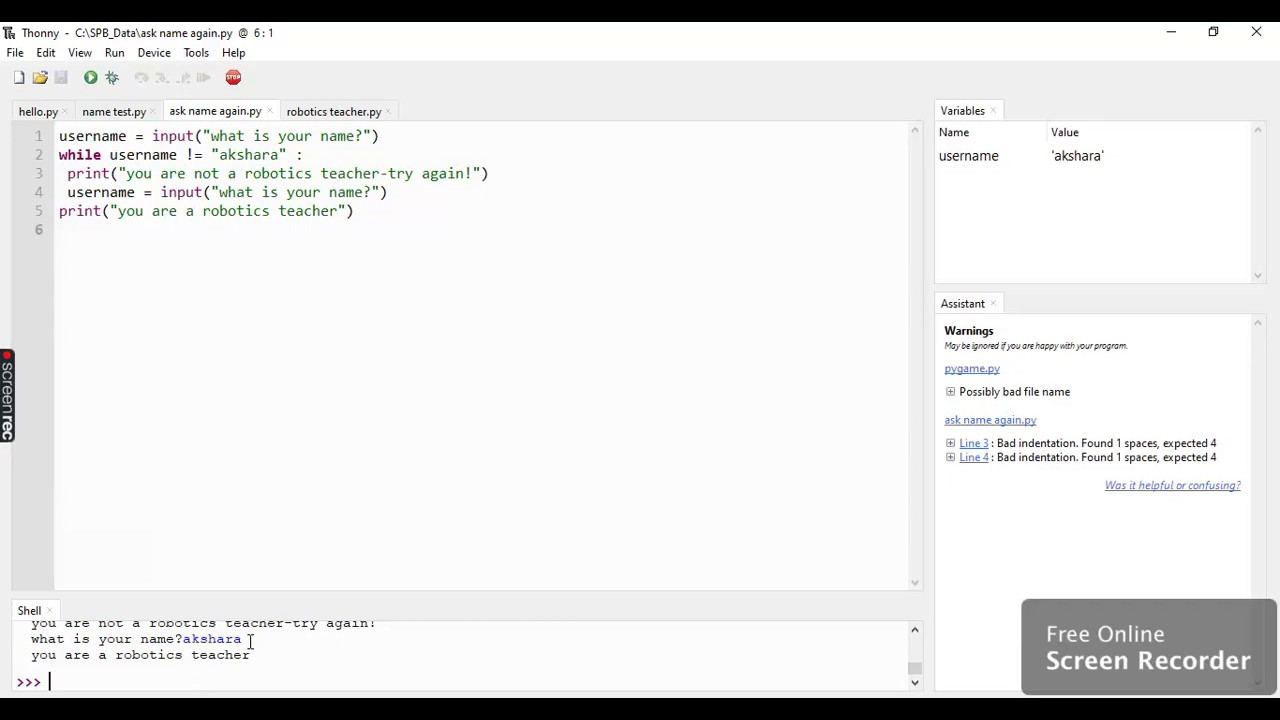Switch to the 'robotics teacher.py' tab
1280x720 pixels.
point(333,111)
